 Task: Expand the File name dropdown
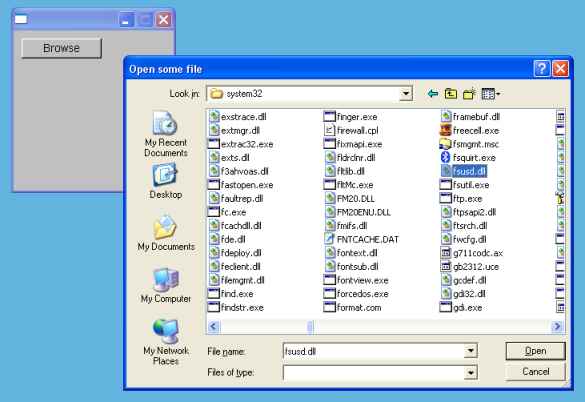(x=471, y=351)
